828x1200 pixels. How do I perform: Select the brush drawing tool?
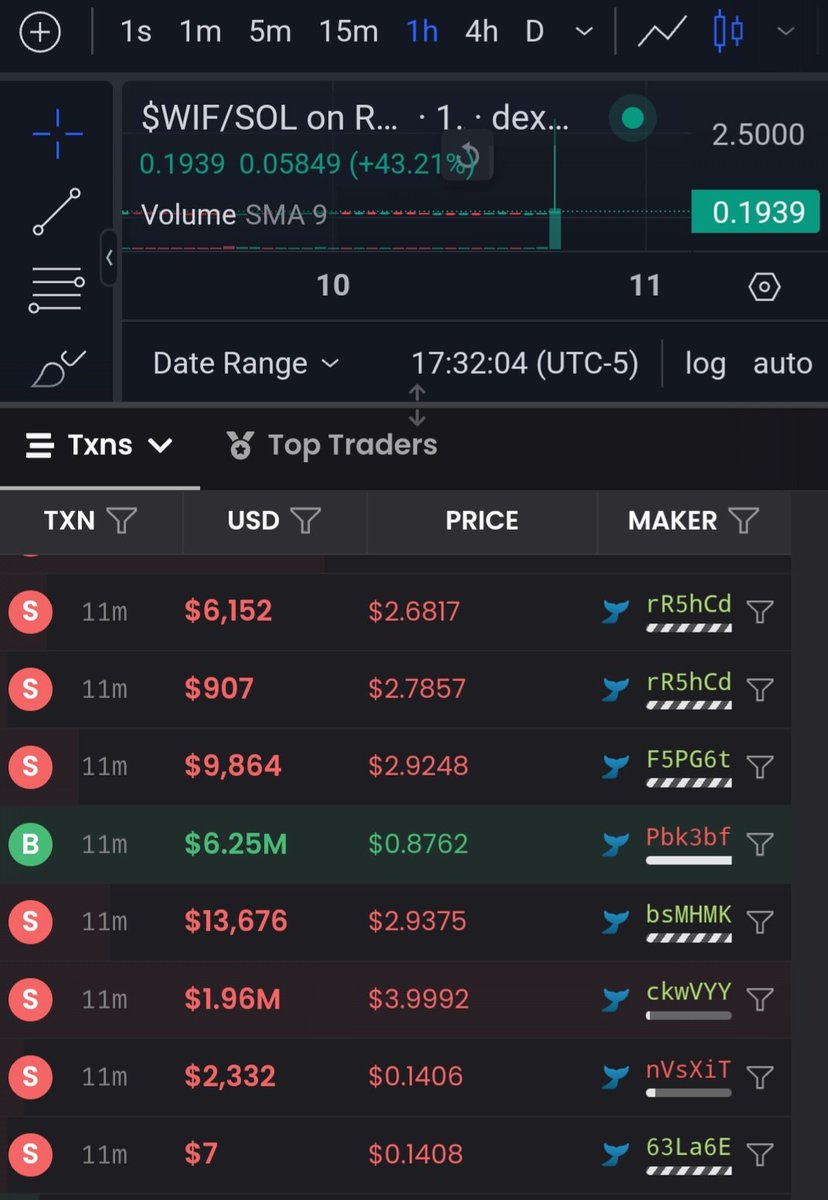click(x=58, y=369)
